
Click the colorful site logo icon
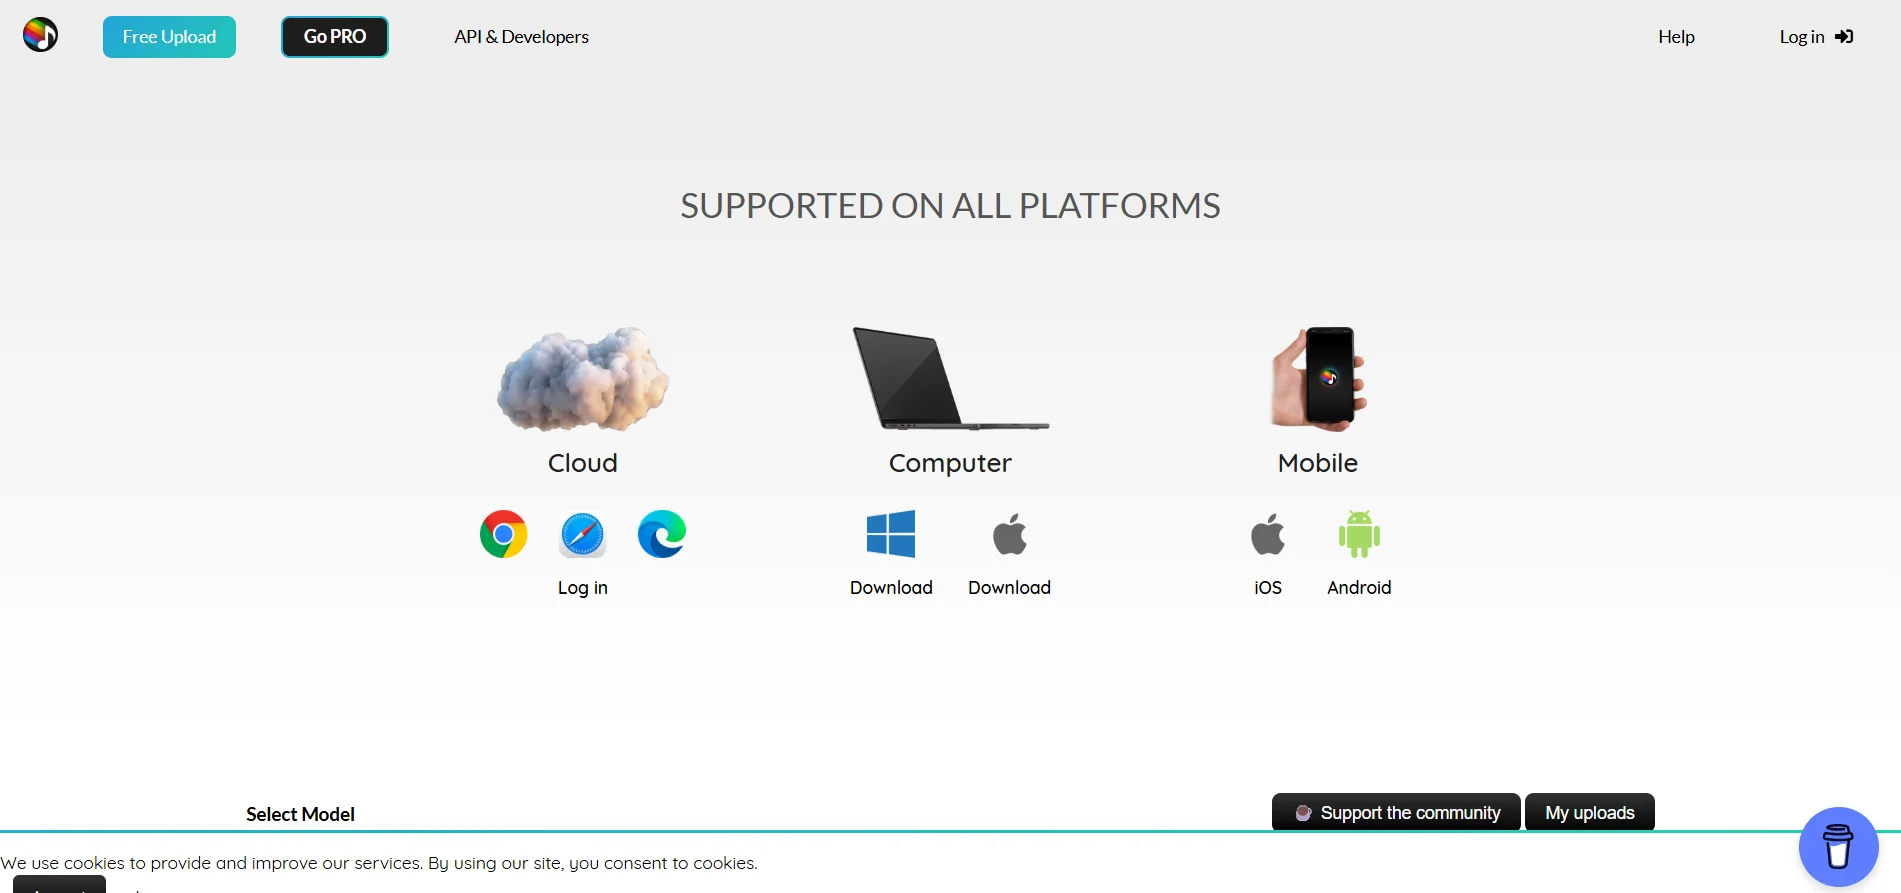[41, 36]
